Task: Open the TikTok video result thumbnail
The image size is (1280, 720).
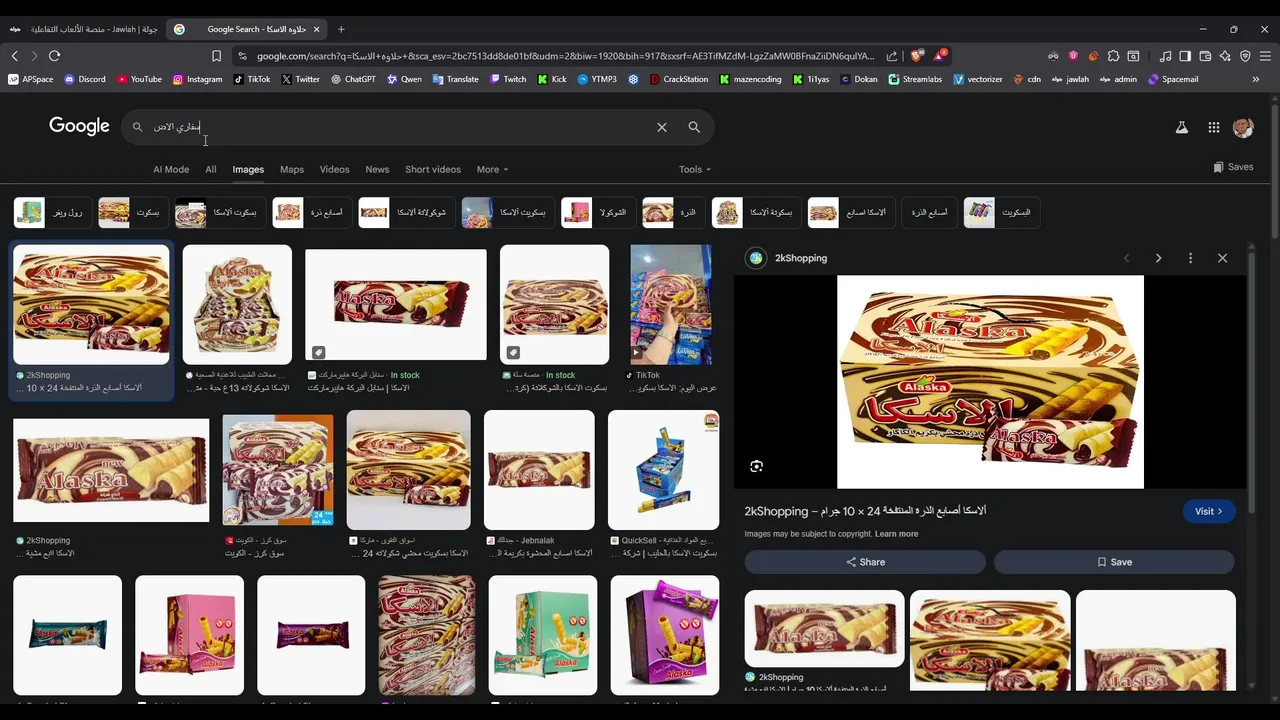Action: pyautogui.click(x=671, y=304)
